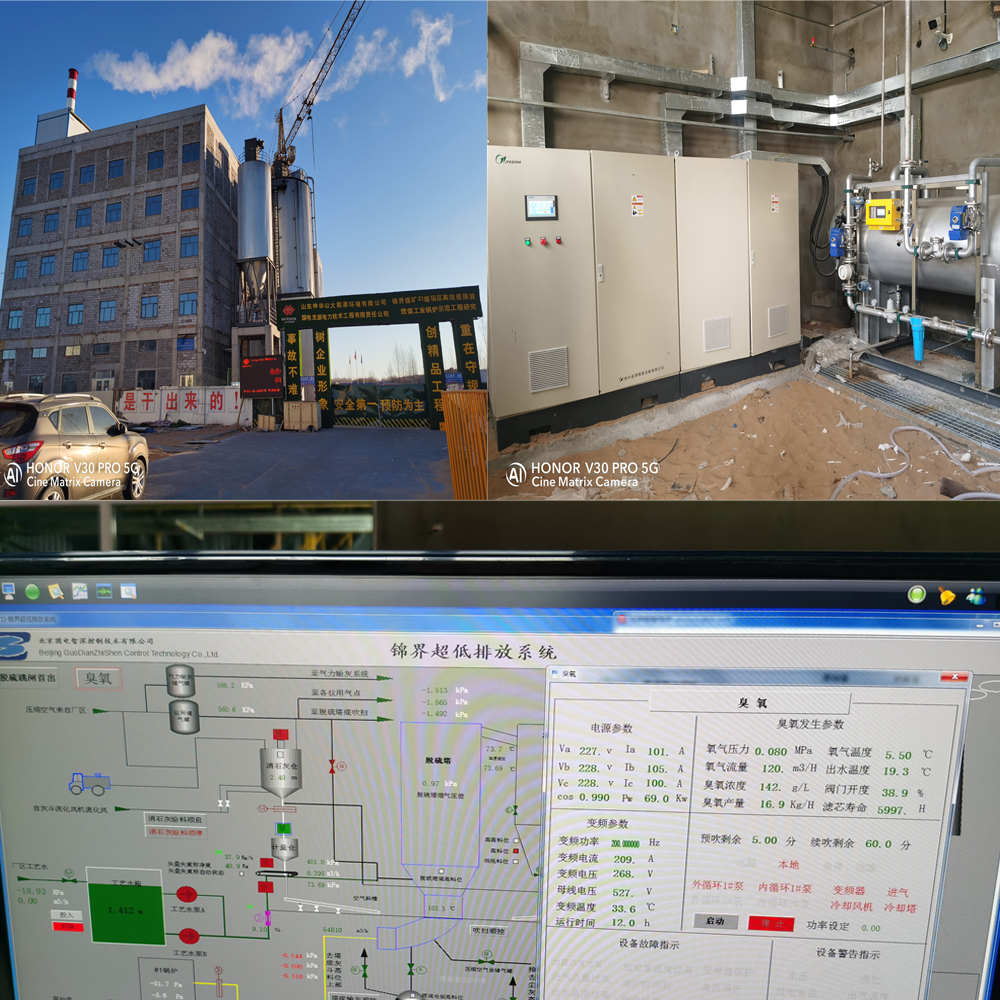This screenshot has height=1000, width=1000.
Task: Select the 计量仓 metering hopper
Action: (284, 849)
